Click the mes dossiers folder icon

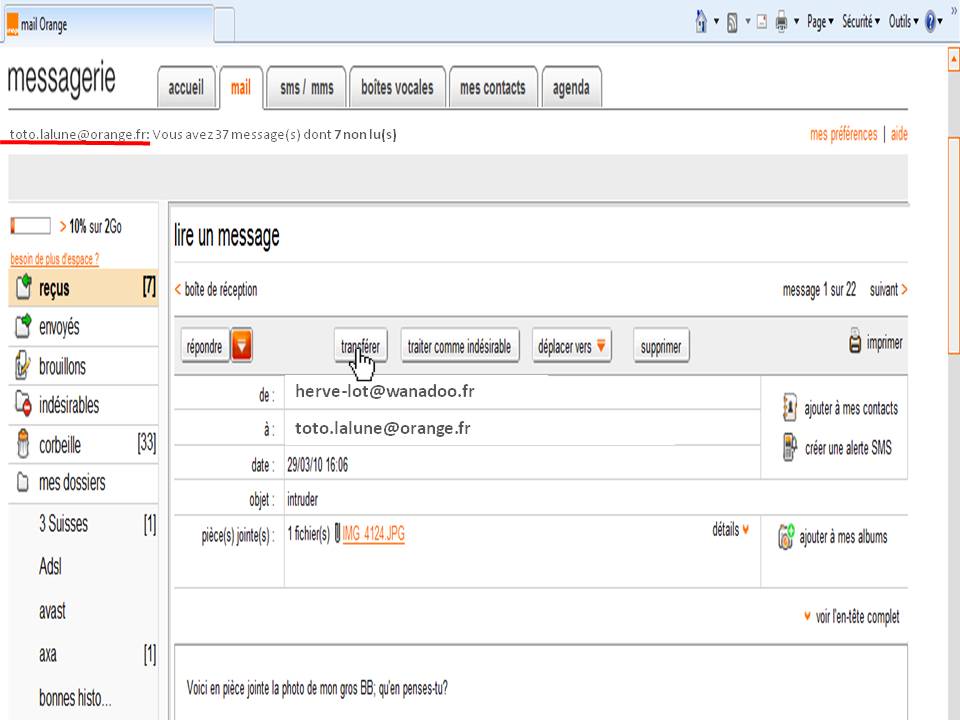pos(23,482)
